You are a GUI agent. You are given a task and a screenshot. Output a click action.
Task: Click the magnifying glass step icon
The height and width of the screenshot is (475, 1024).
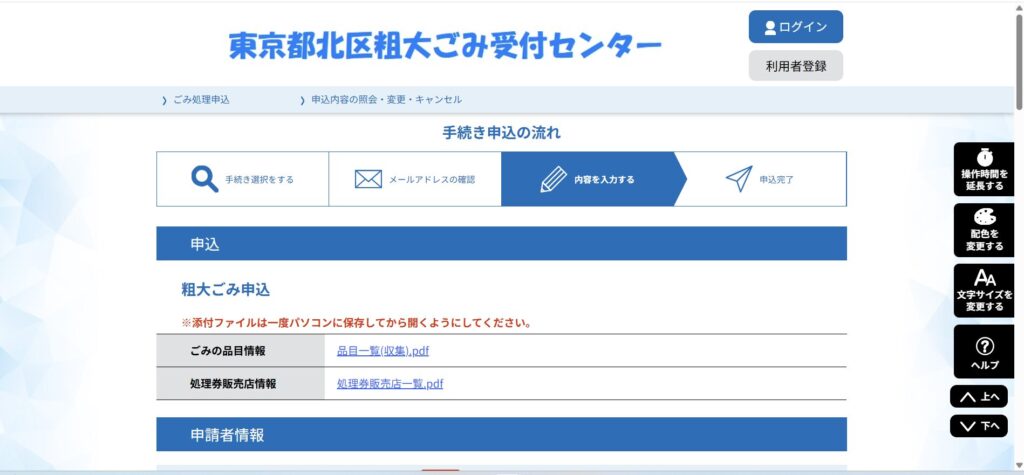(x=204, y=179)
